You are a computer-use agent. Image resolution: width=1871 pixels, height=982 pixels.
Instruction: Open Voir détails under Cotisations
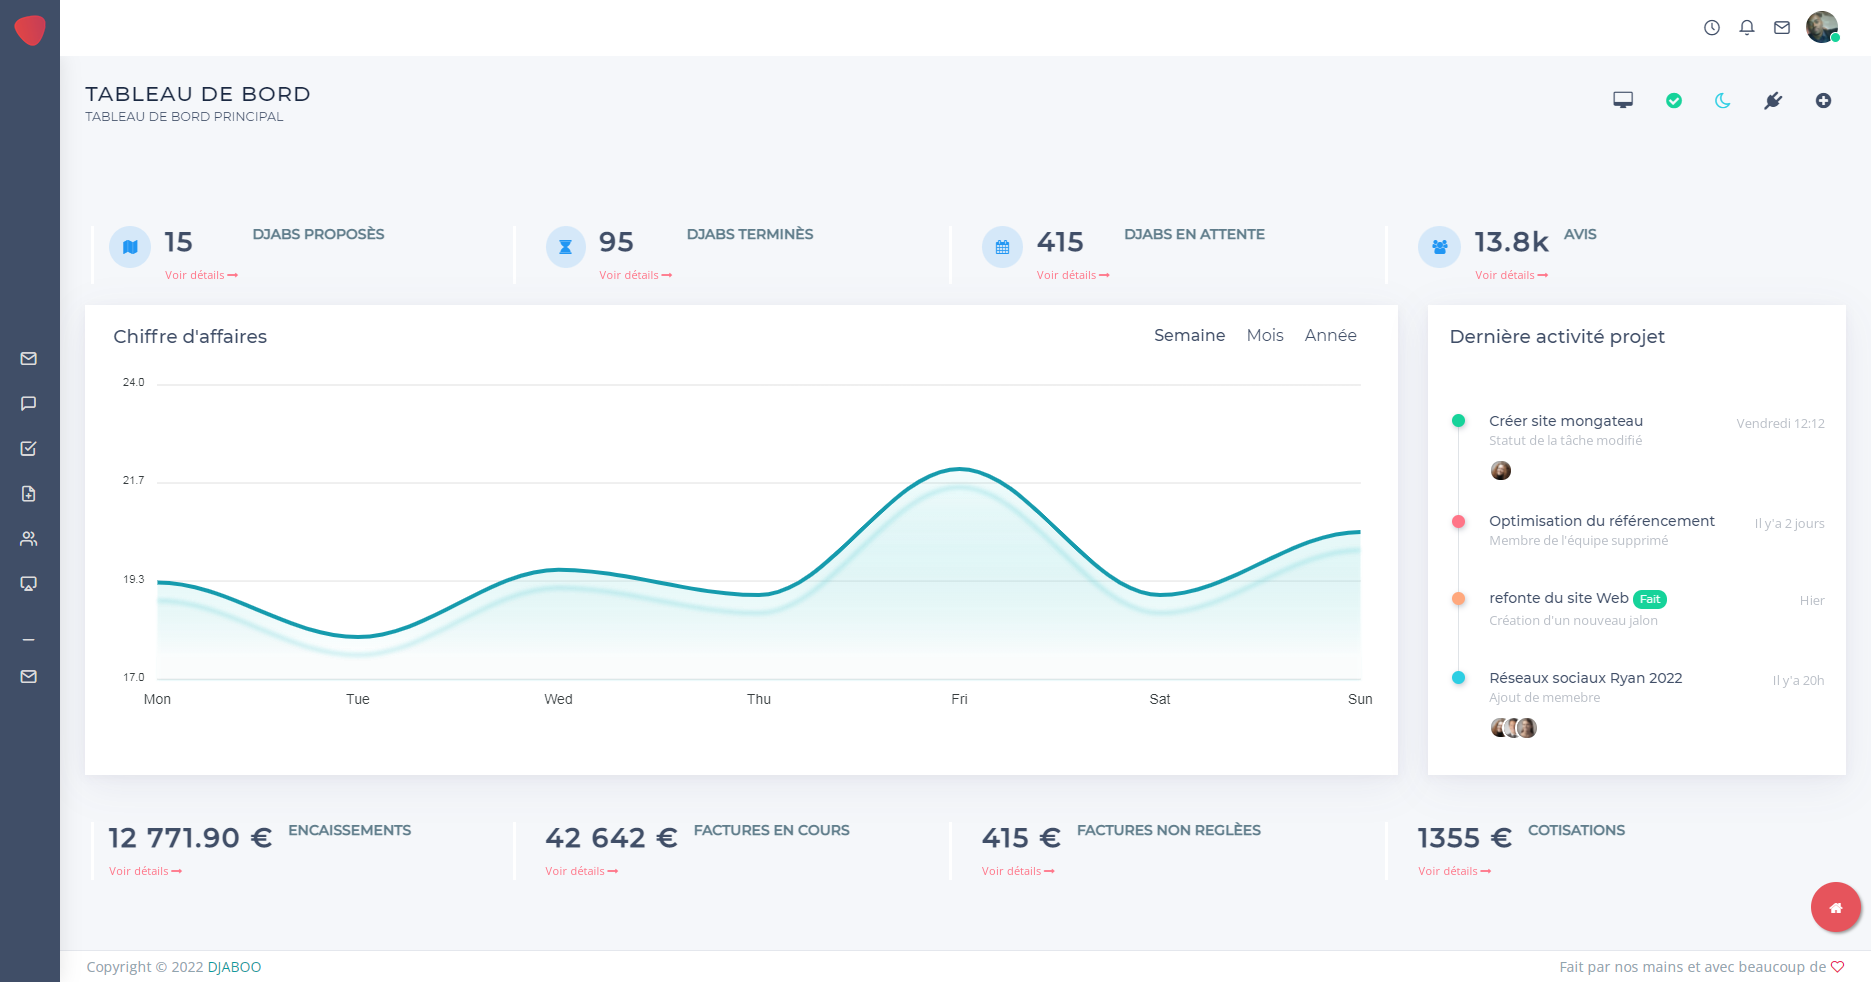[1454, 871]
